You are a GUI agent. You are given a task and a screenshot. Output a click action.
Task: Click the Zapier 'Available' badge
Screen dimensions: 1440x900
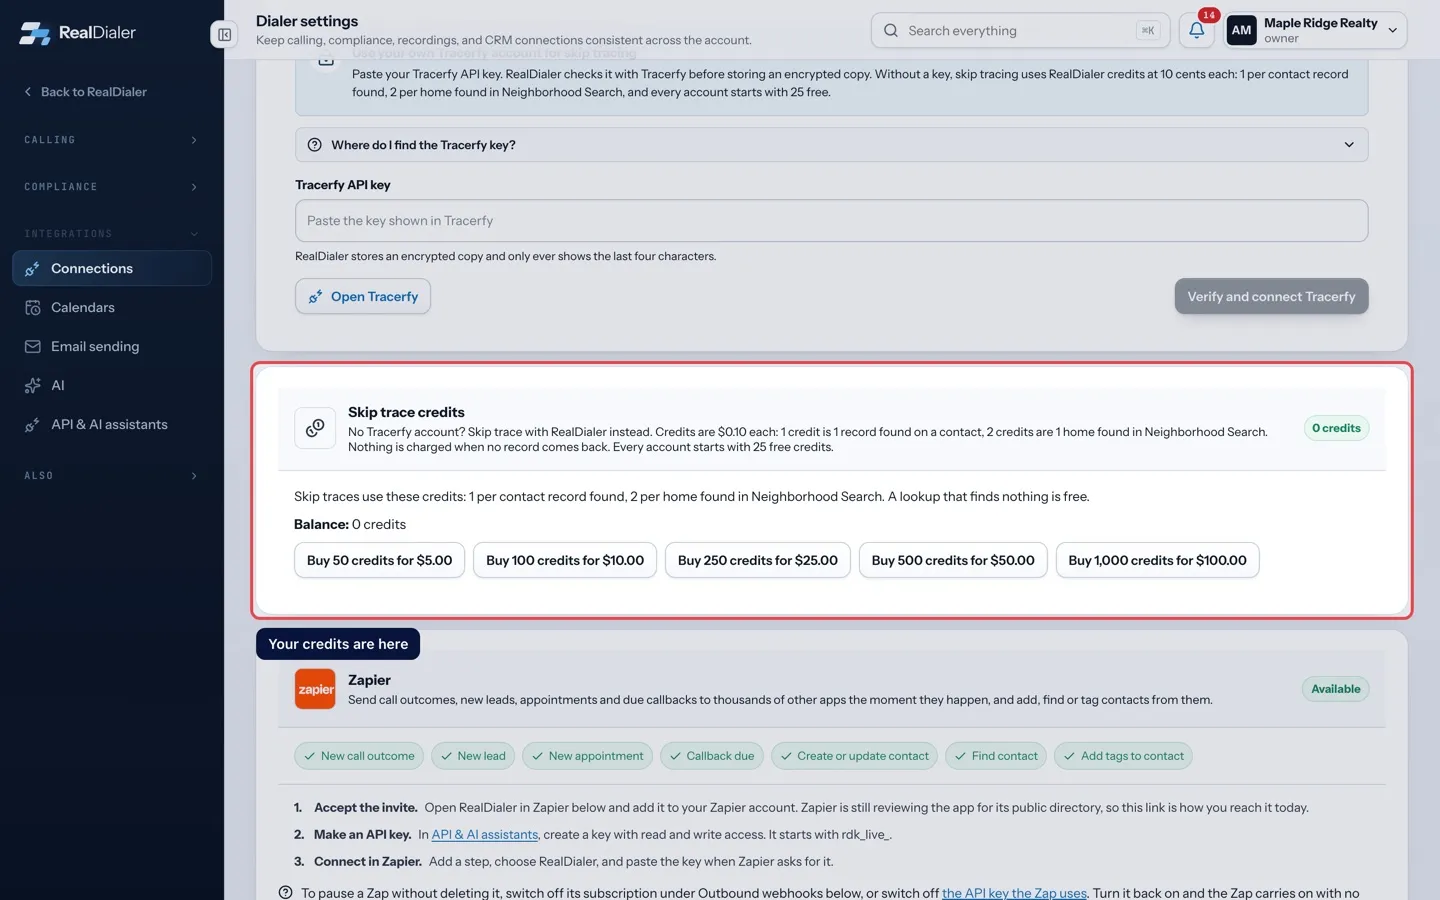coord(1335,689)
